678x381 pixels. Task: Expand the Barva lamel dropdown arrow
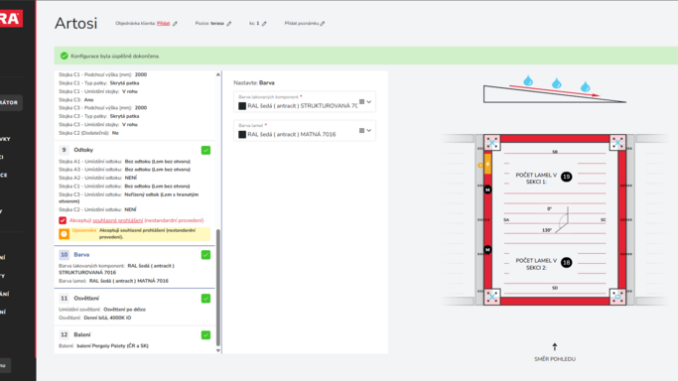click(369, 131)
